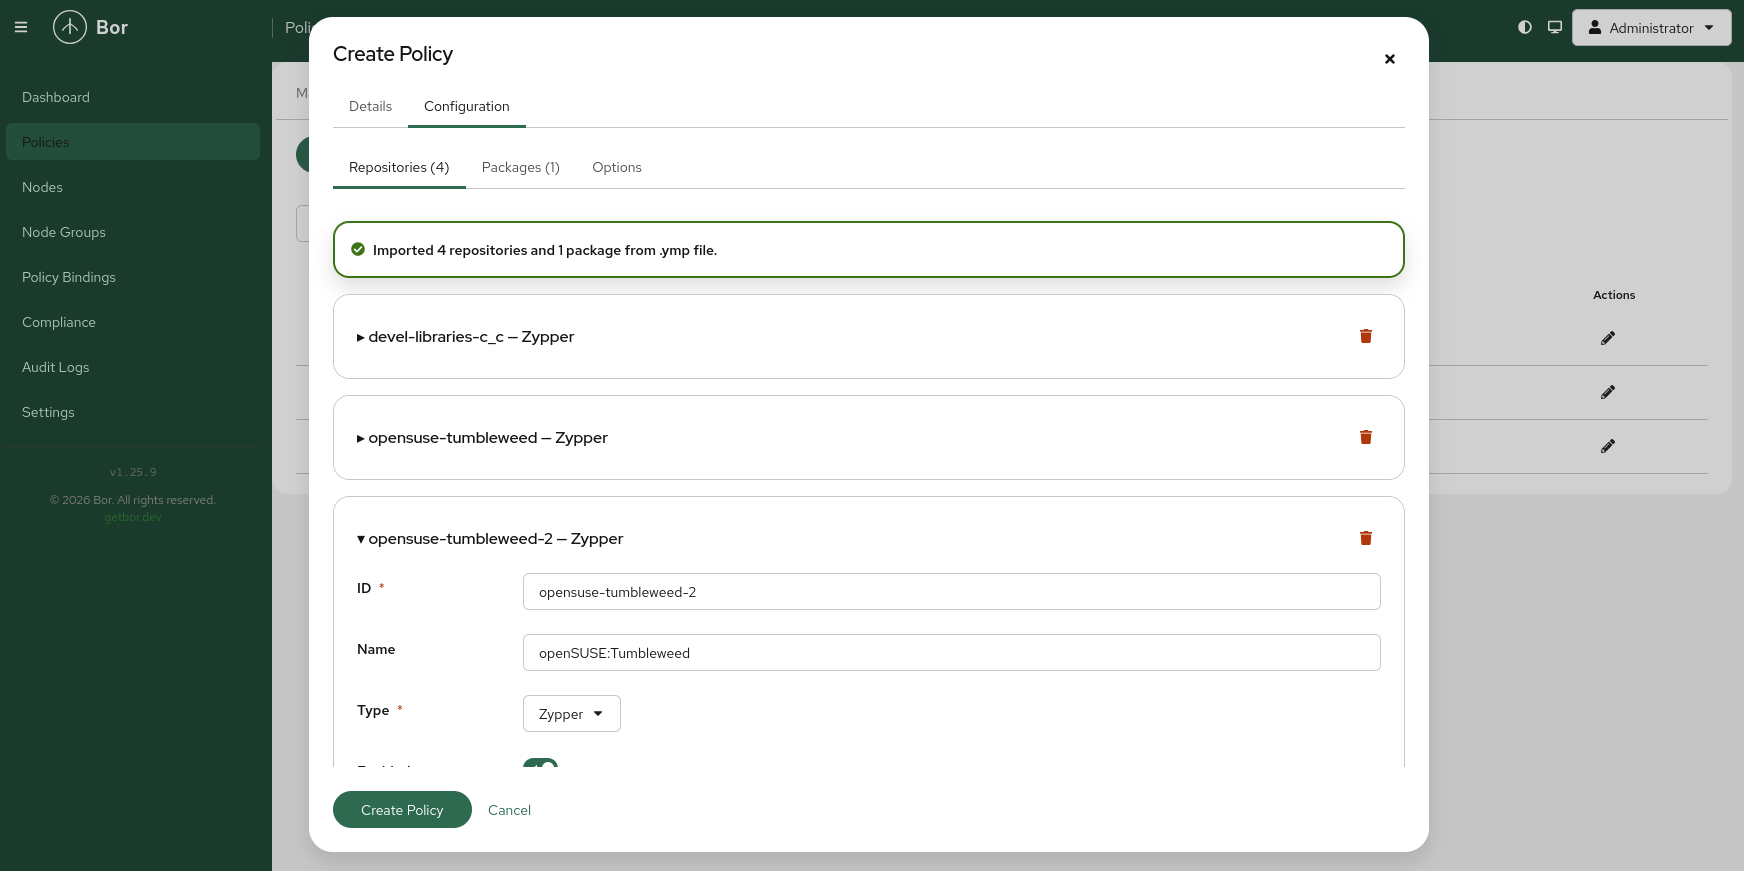Switch to the Details tab
The height and width of the screenshot is (871, 1744).
(370, 106)
